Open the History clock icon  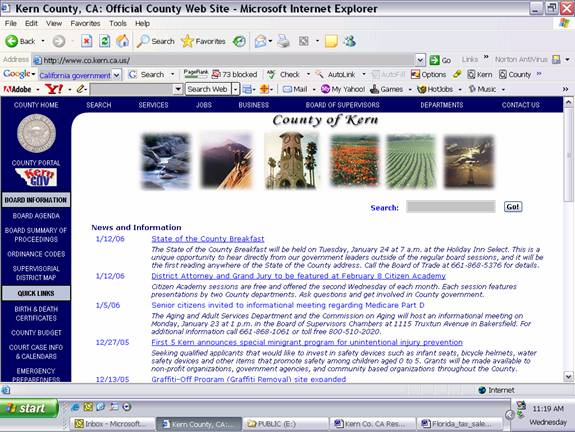pos(239,41)
